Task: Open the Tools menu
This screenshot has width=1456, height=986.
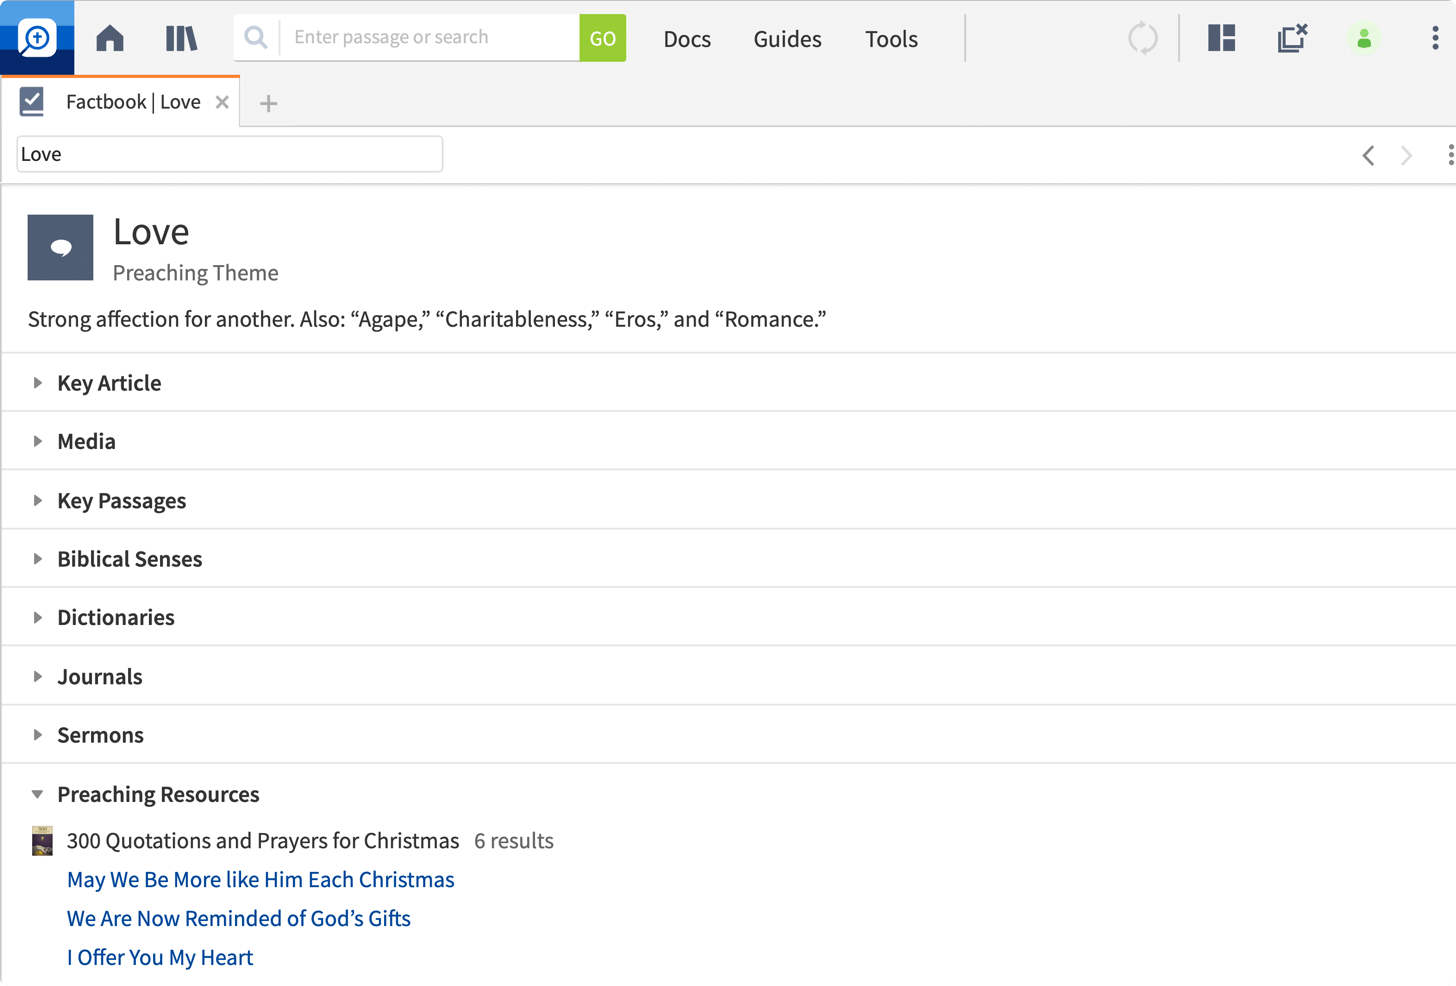Action: pyautogui.click(x=891, y=39)
